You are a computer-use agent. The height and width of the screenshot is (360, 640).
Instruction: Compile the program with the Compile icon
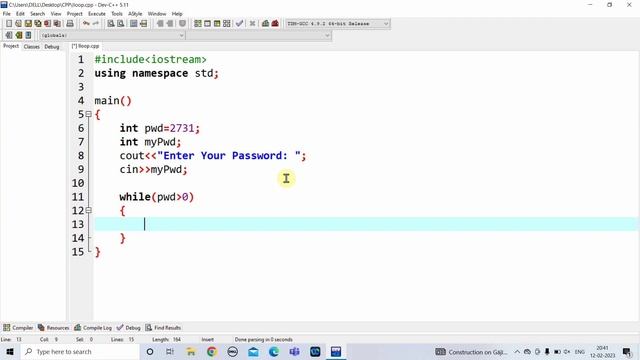198,24
